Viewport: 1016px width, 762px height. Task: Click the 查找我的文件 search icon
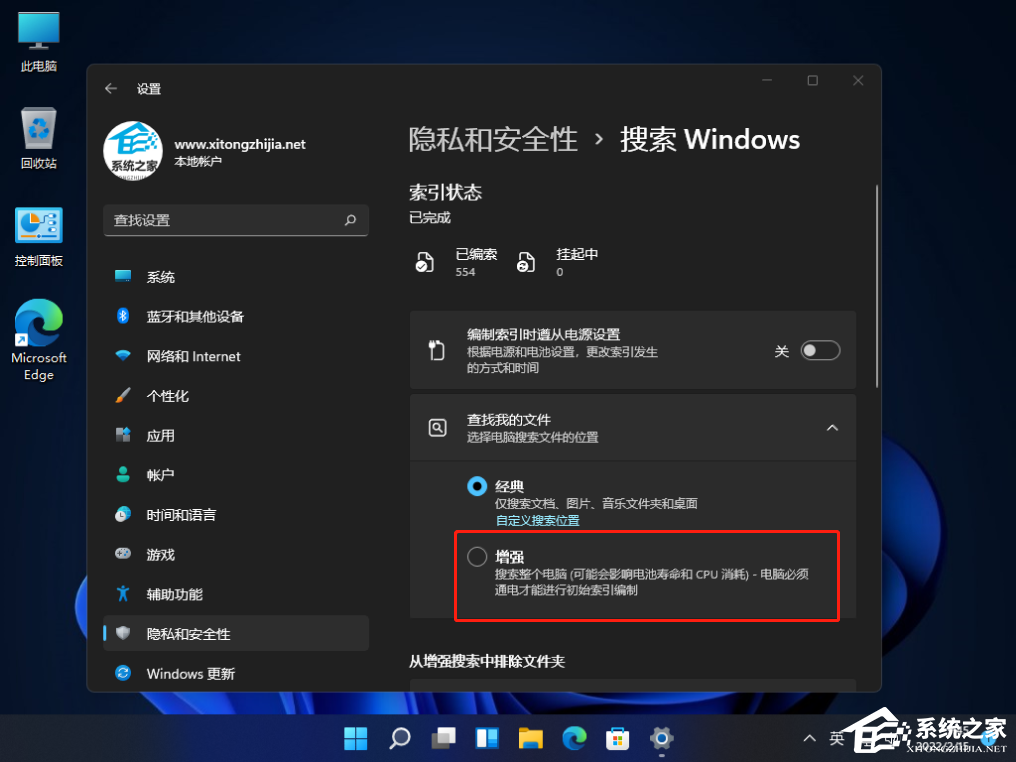point(437,428)
